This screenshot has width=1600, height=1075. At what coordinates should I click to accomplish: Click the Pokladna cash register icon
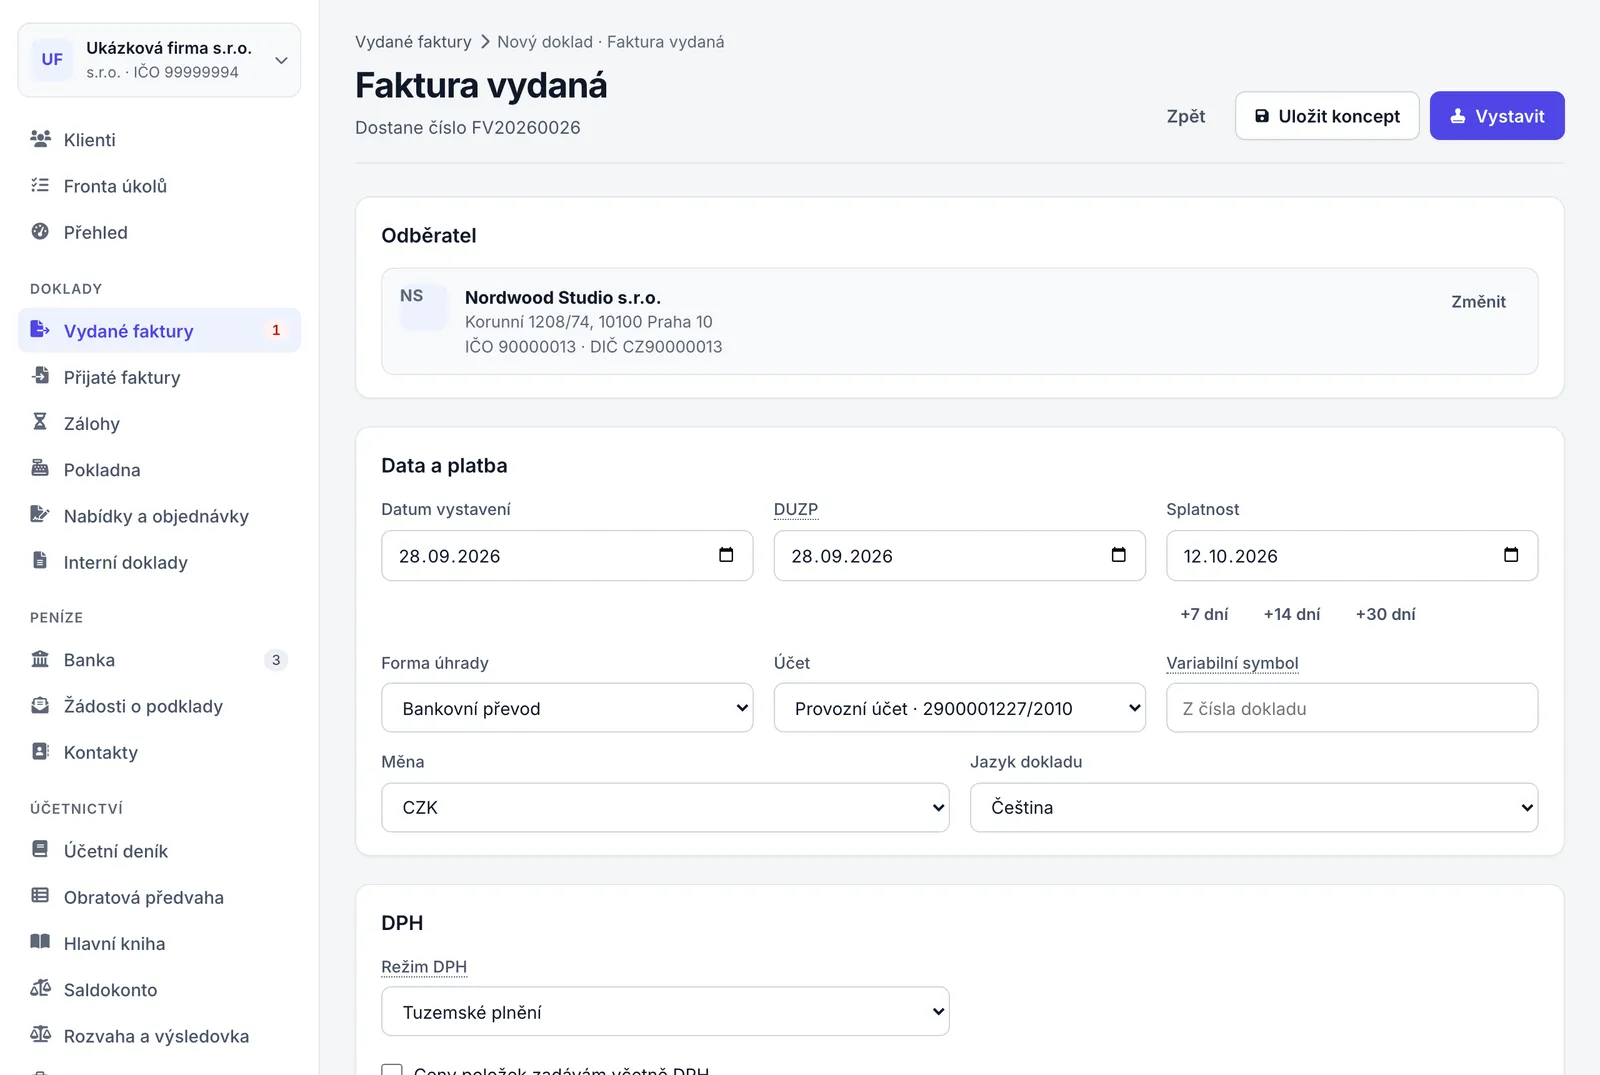pos(40,468)
